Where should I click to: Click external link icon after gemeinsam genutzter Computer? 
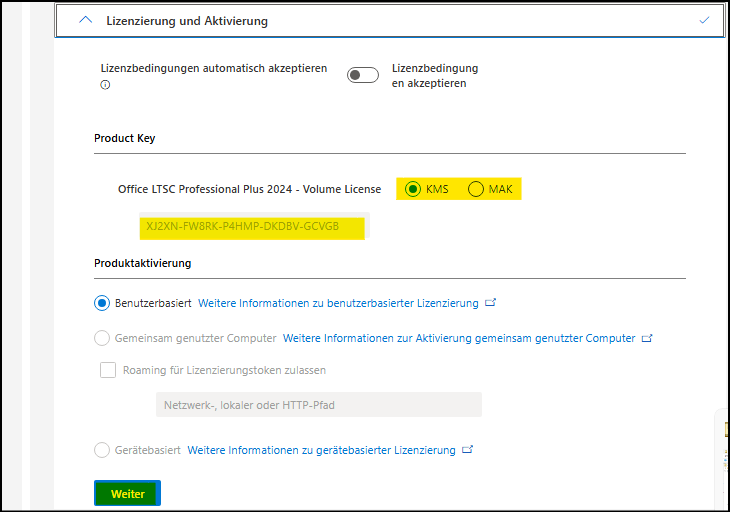tap(647, 338)
